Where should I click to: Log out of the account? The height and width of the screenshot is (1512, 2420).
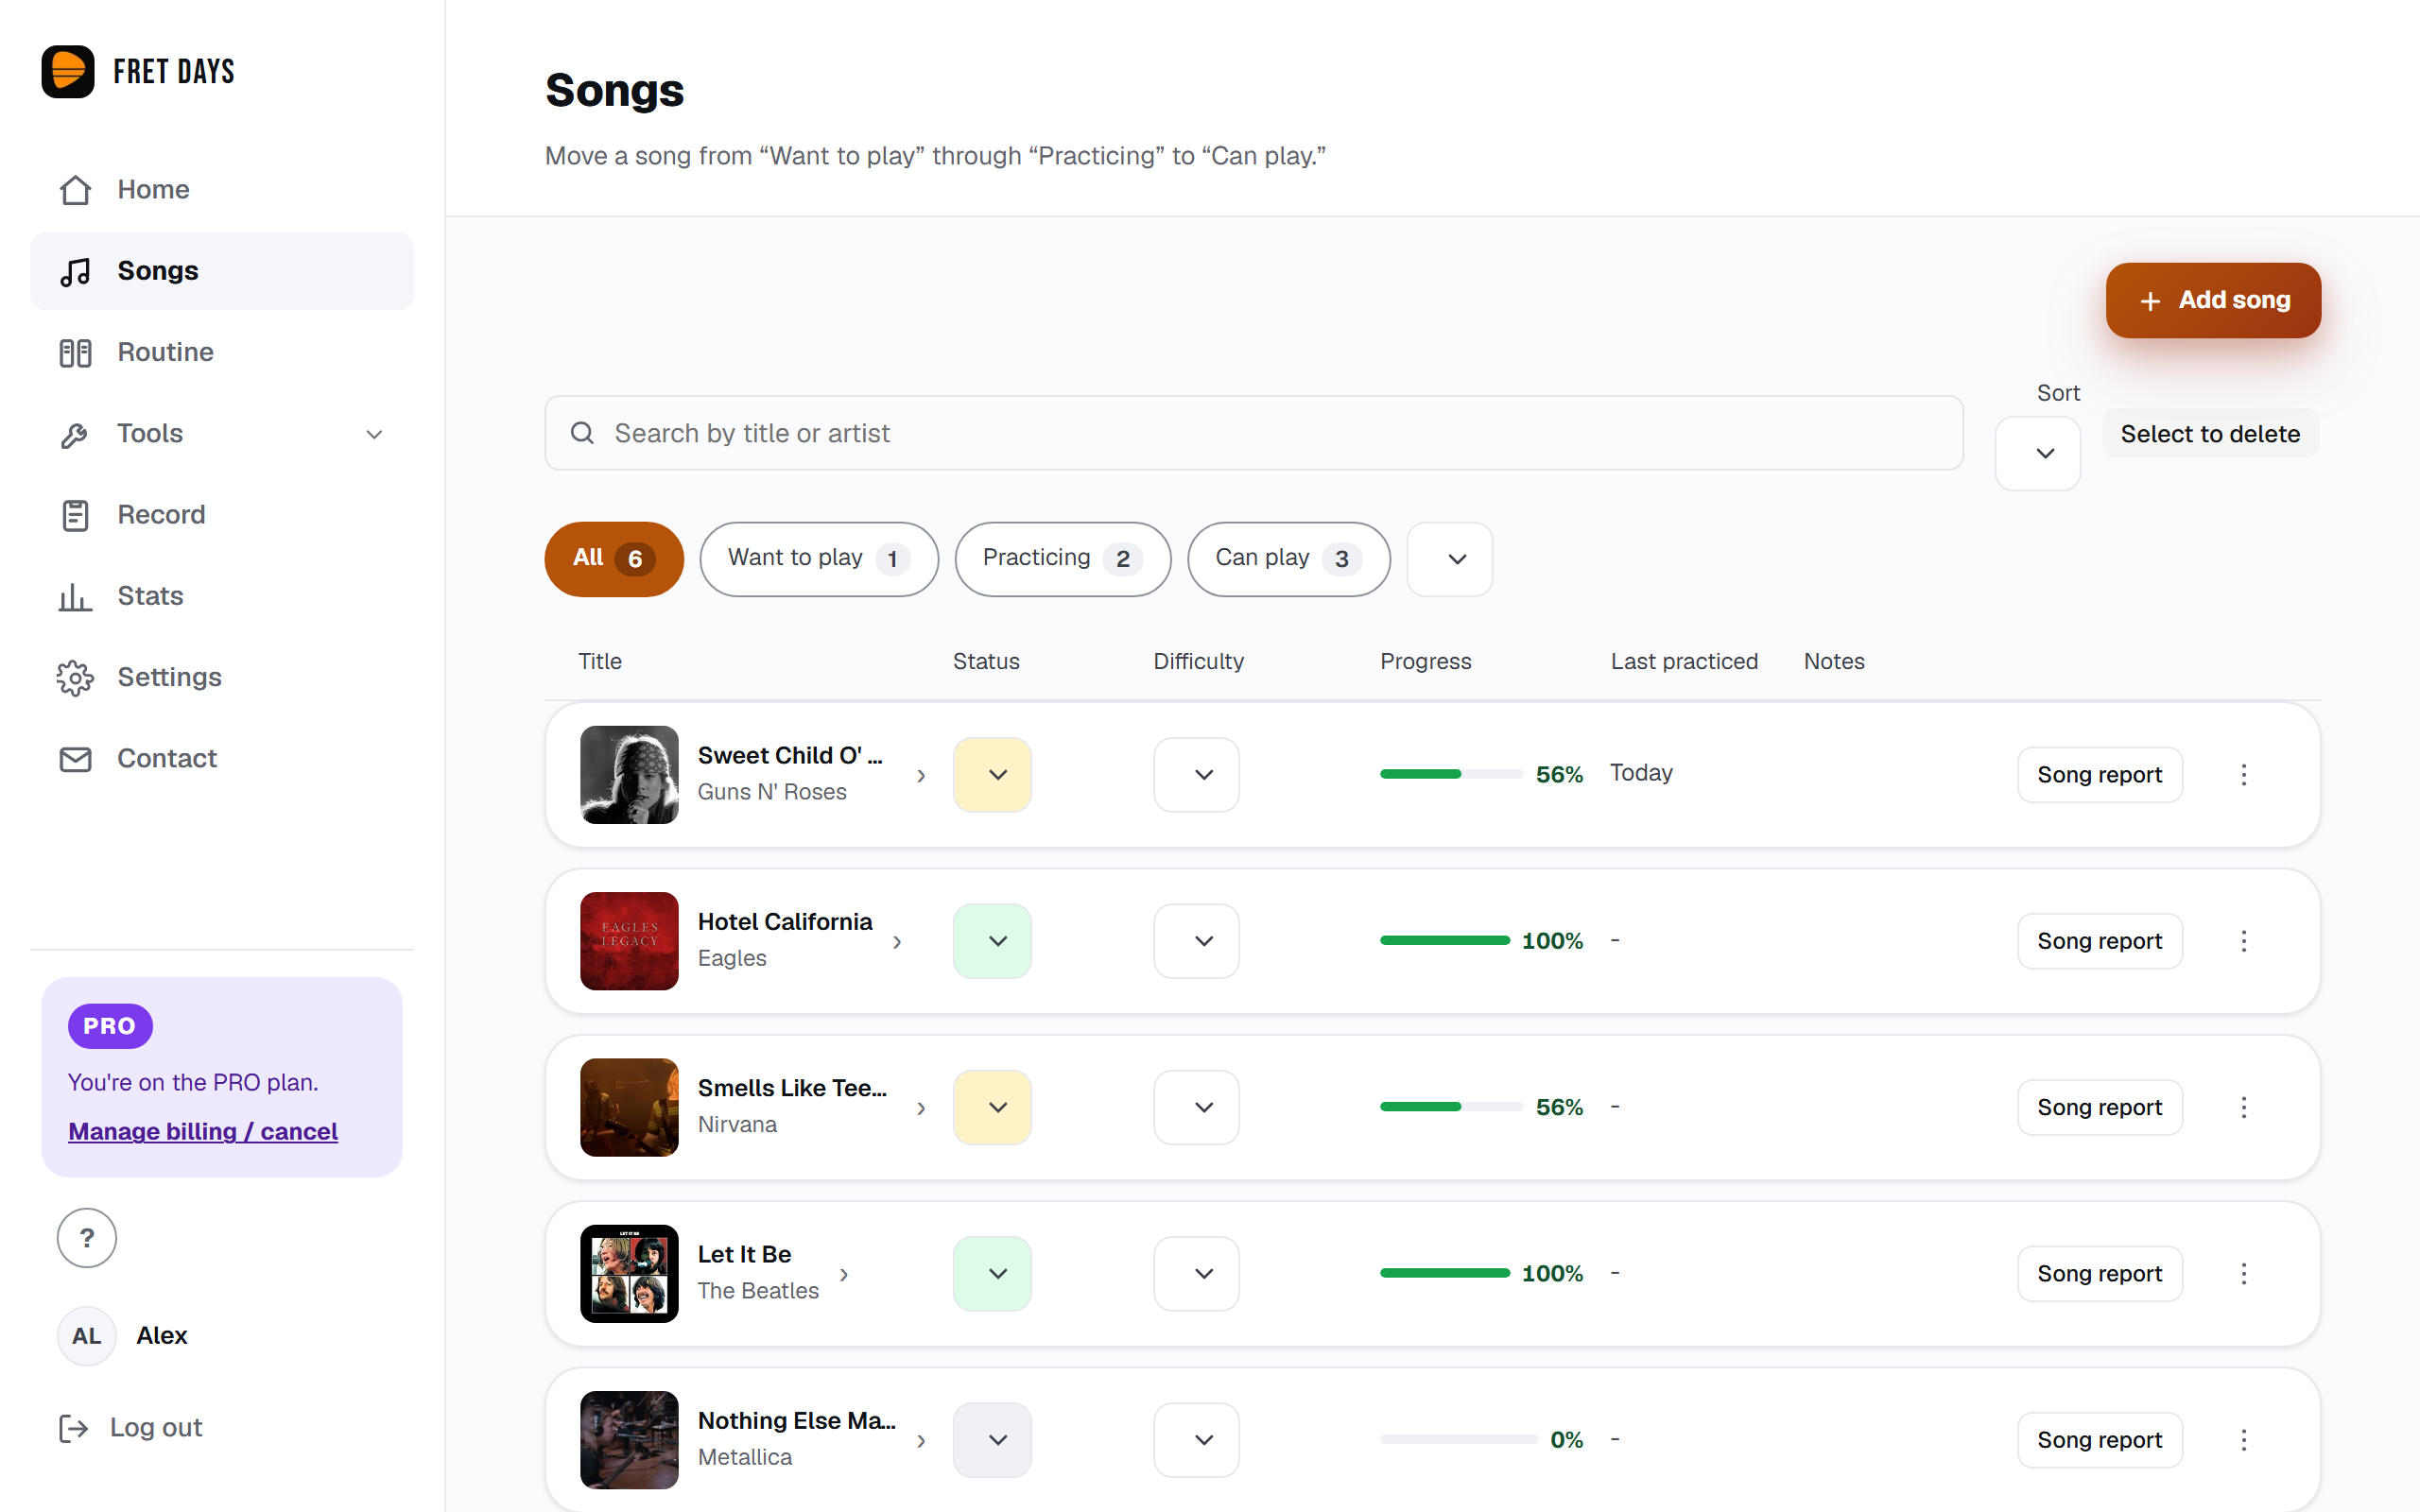coord(131,1427)
